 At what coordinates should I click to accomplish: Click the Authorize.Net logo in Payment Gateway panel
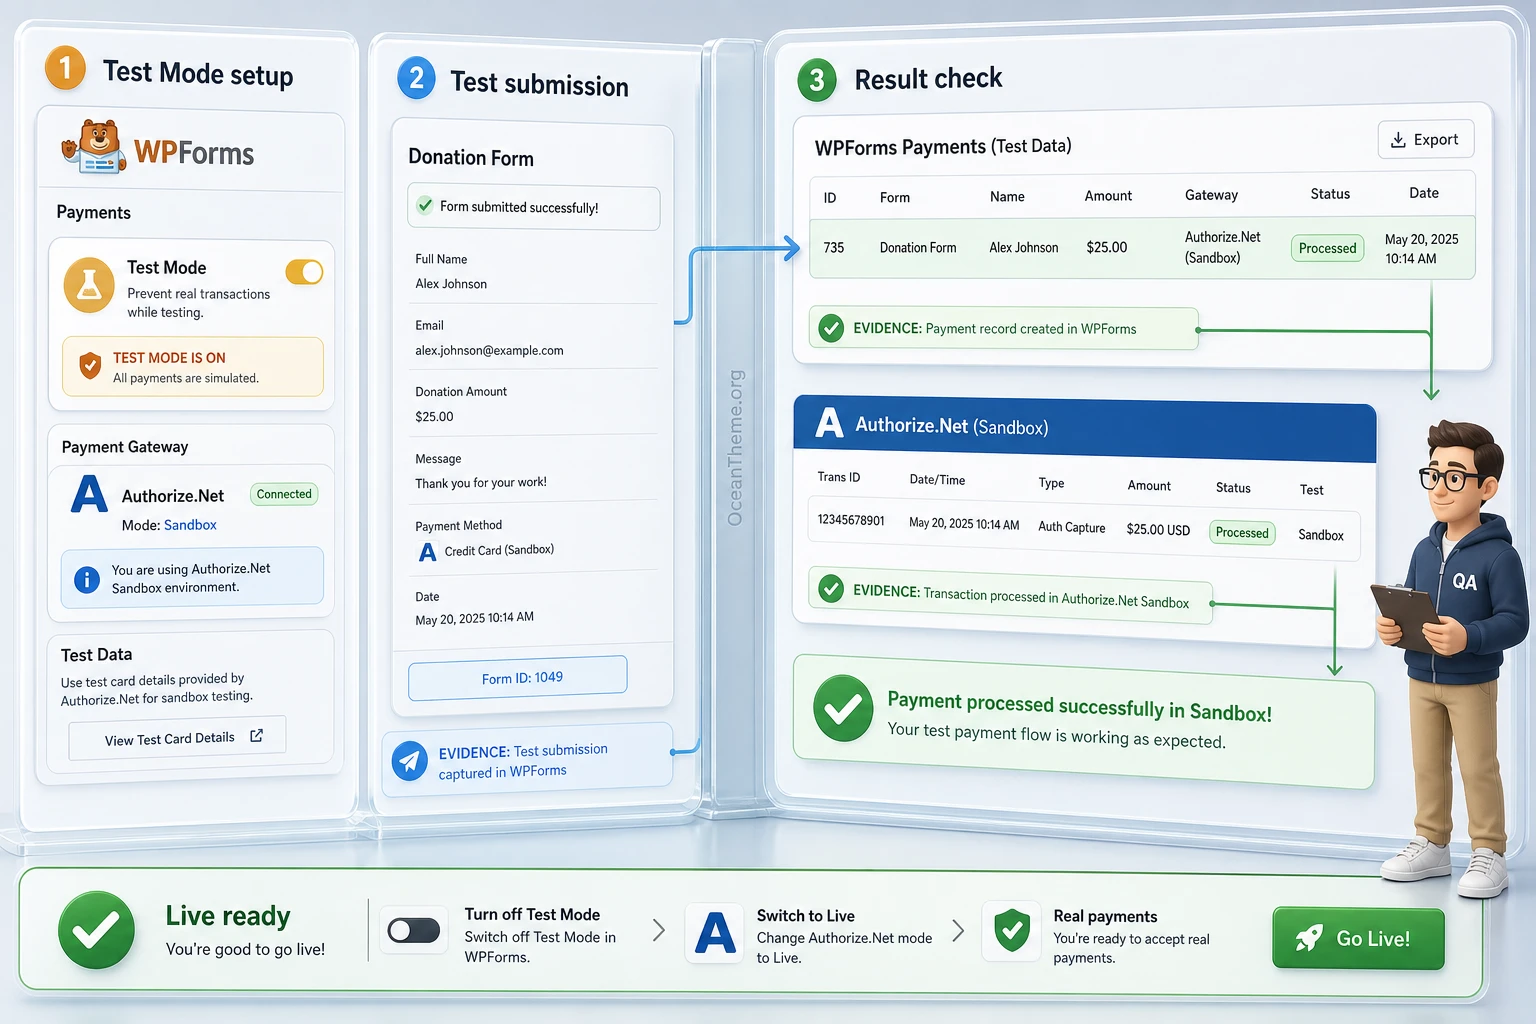point(89,494)
